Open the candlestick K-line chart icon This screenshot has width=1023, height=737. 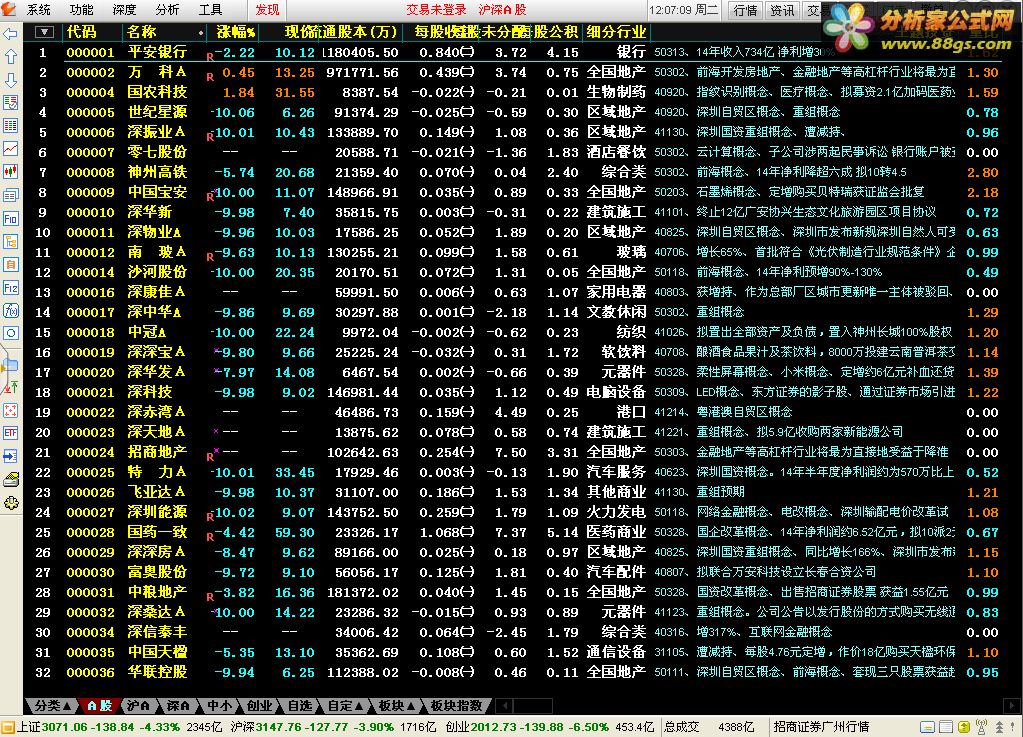(10, 172)
